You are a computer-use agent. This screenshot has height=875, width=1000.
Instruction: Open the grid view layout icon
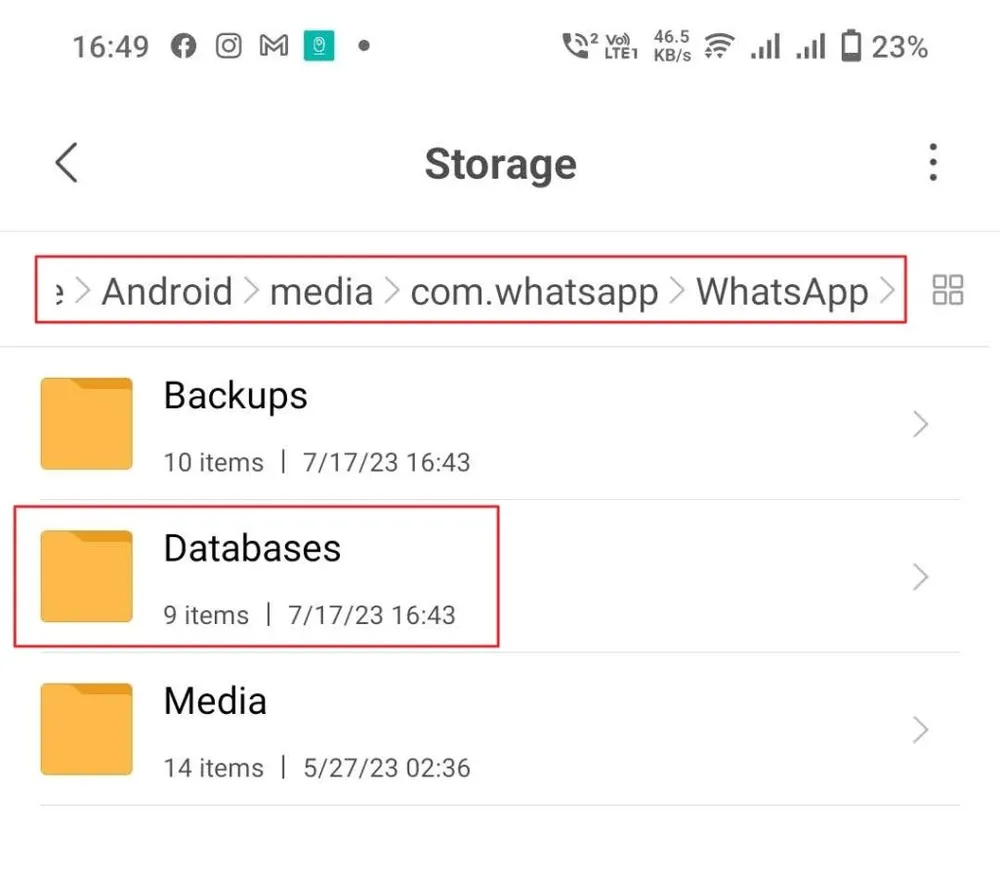[x=946, y=290]
